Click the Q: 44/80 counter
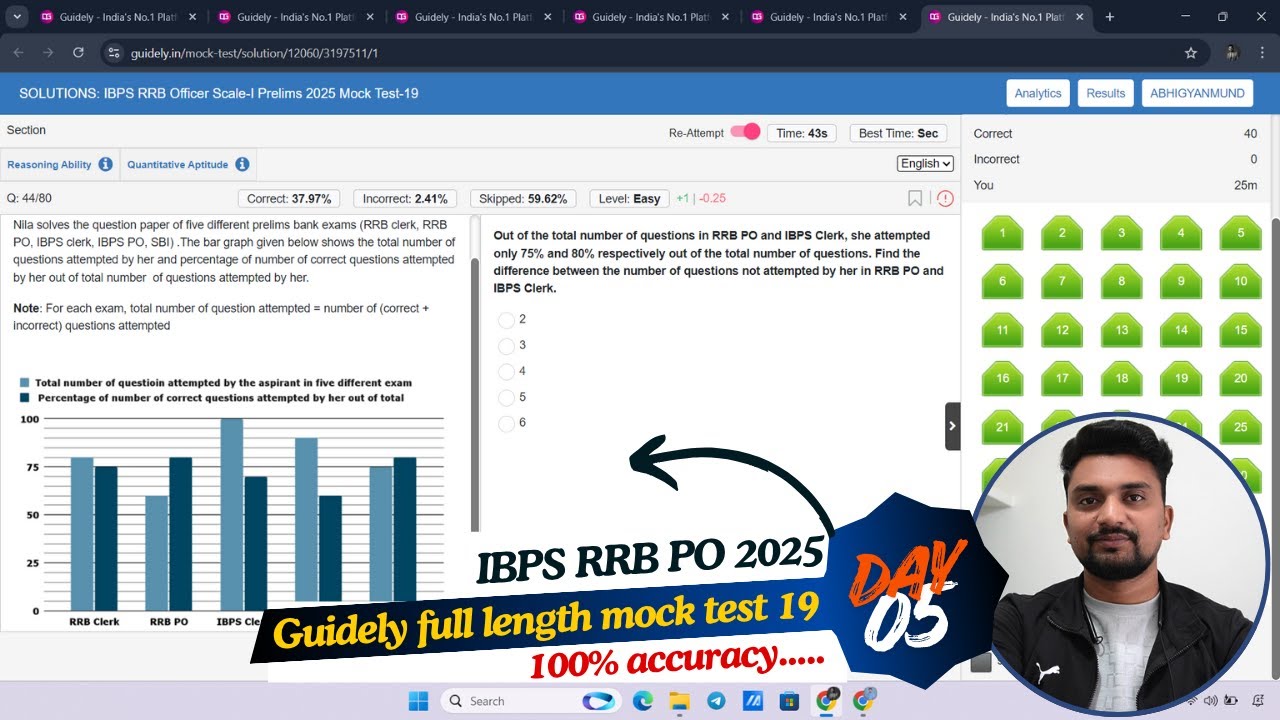The width and height of the screenshot is (1280, 720). pyautogui.click(x=29, y=199)
